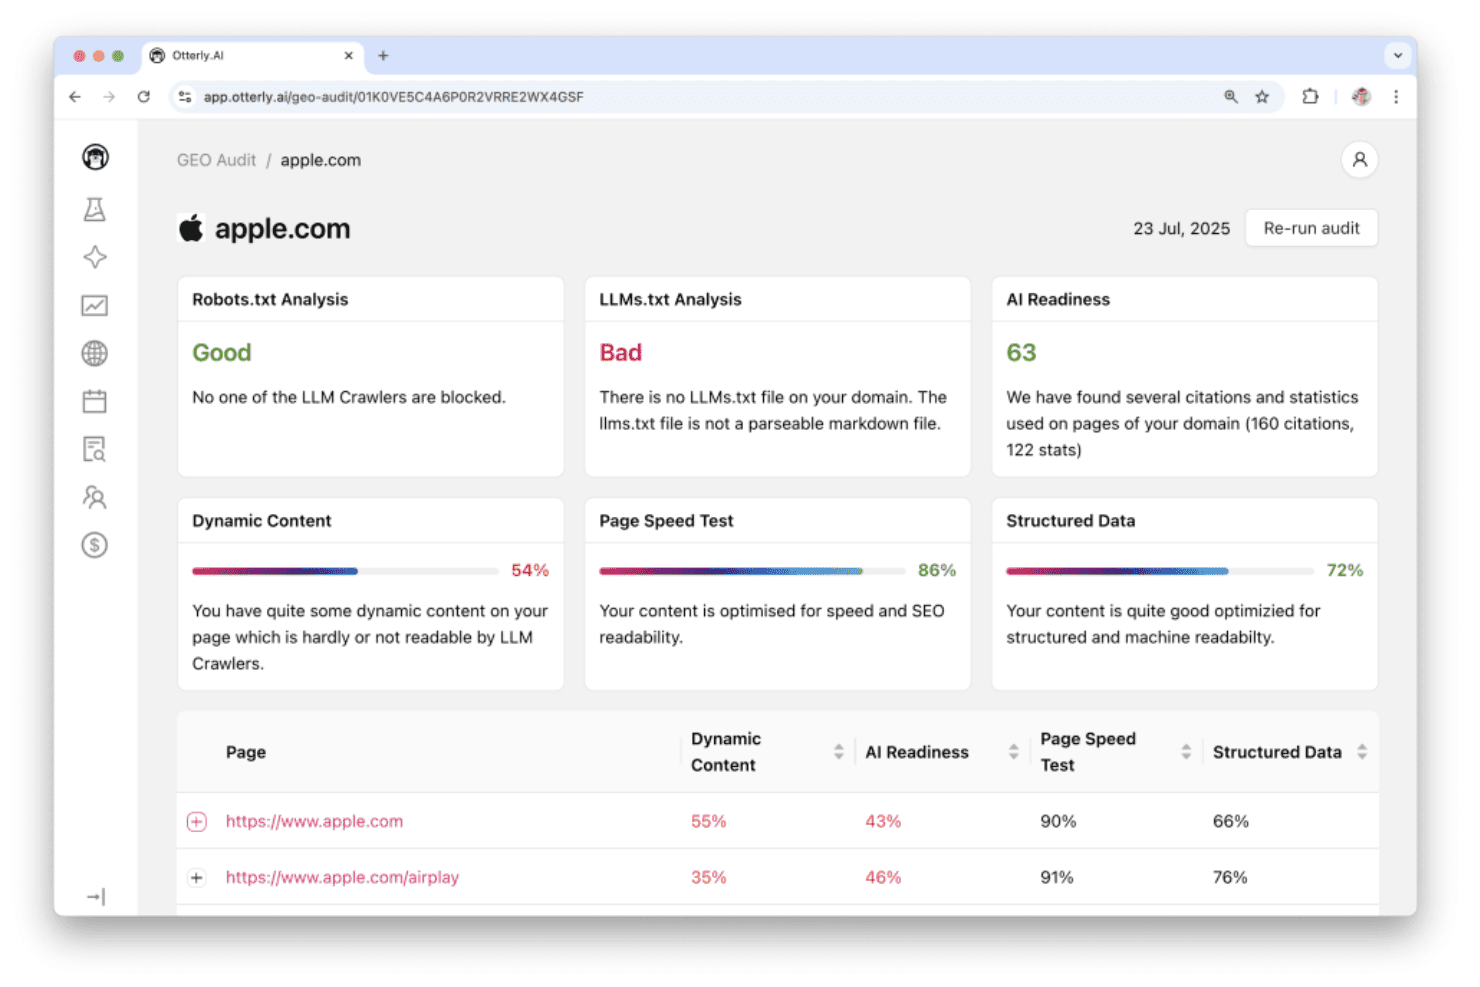Close the Otterly.AI tab
Screen dimensions: 1480x987
(349, 56)
